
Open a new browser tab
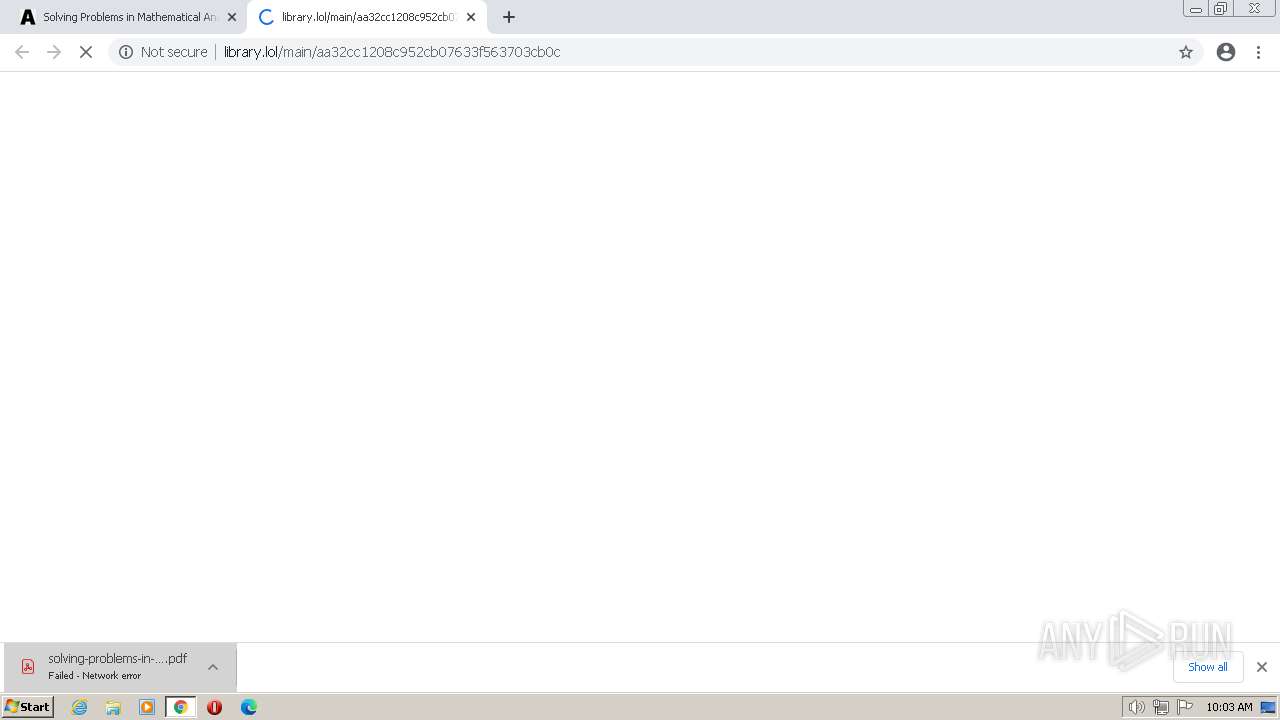pyautogui.click(x=509, y=17)
